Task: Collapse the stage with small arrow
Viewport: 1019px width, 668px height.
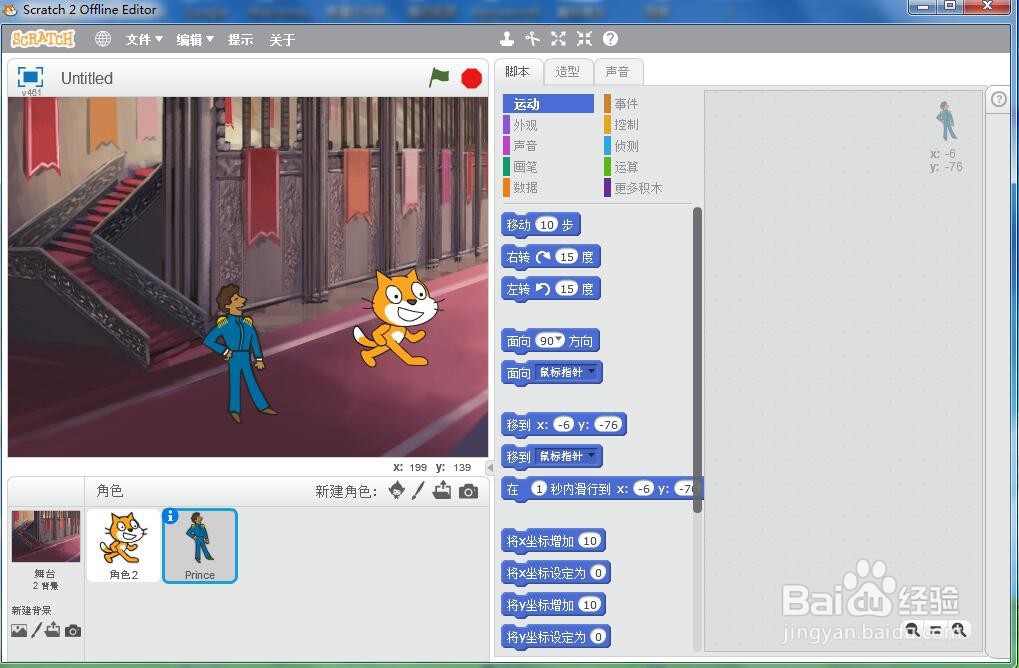Action: pos(490,467)
